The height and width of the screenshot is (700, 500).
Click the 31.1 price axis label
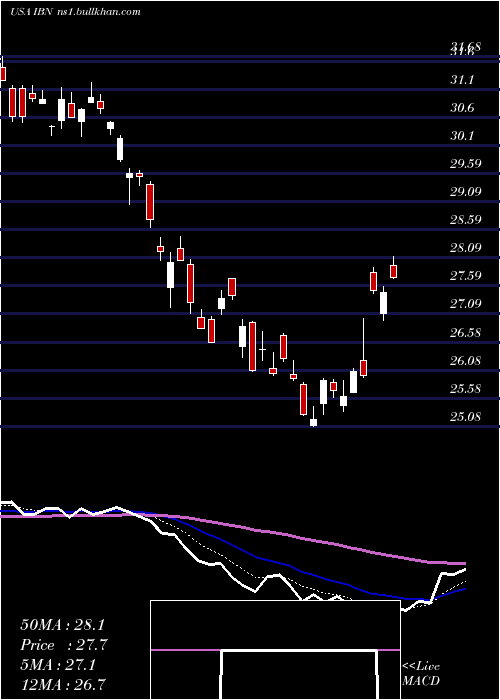point(462,80)
